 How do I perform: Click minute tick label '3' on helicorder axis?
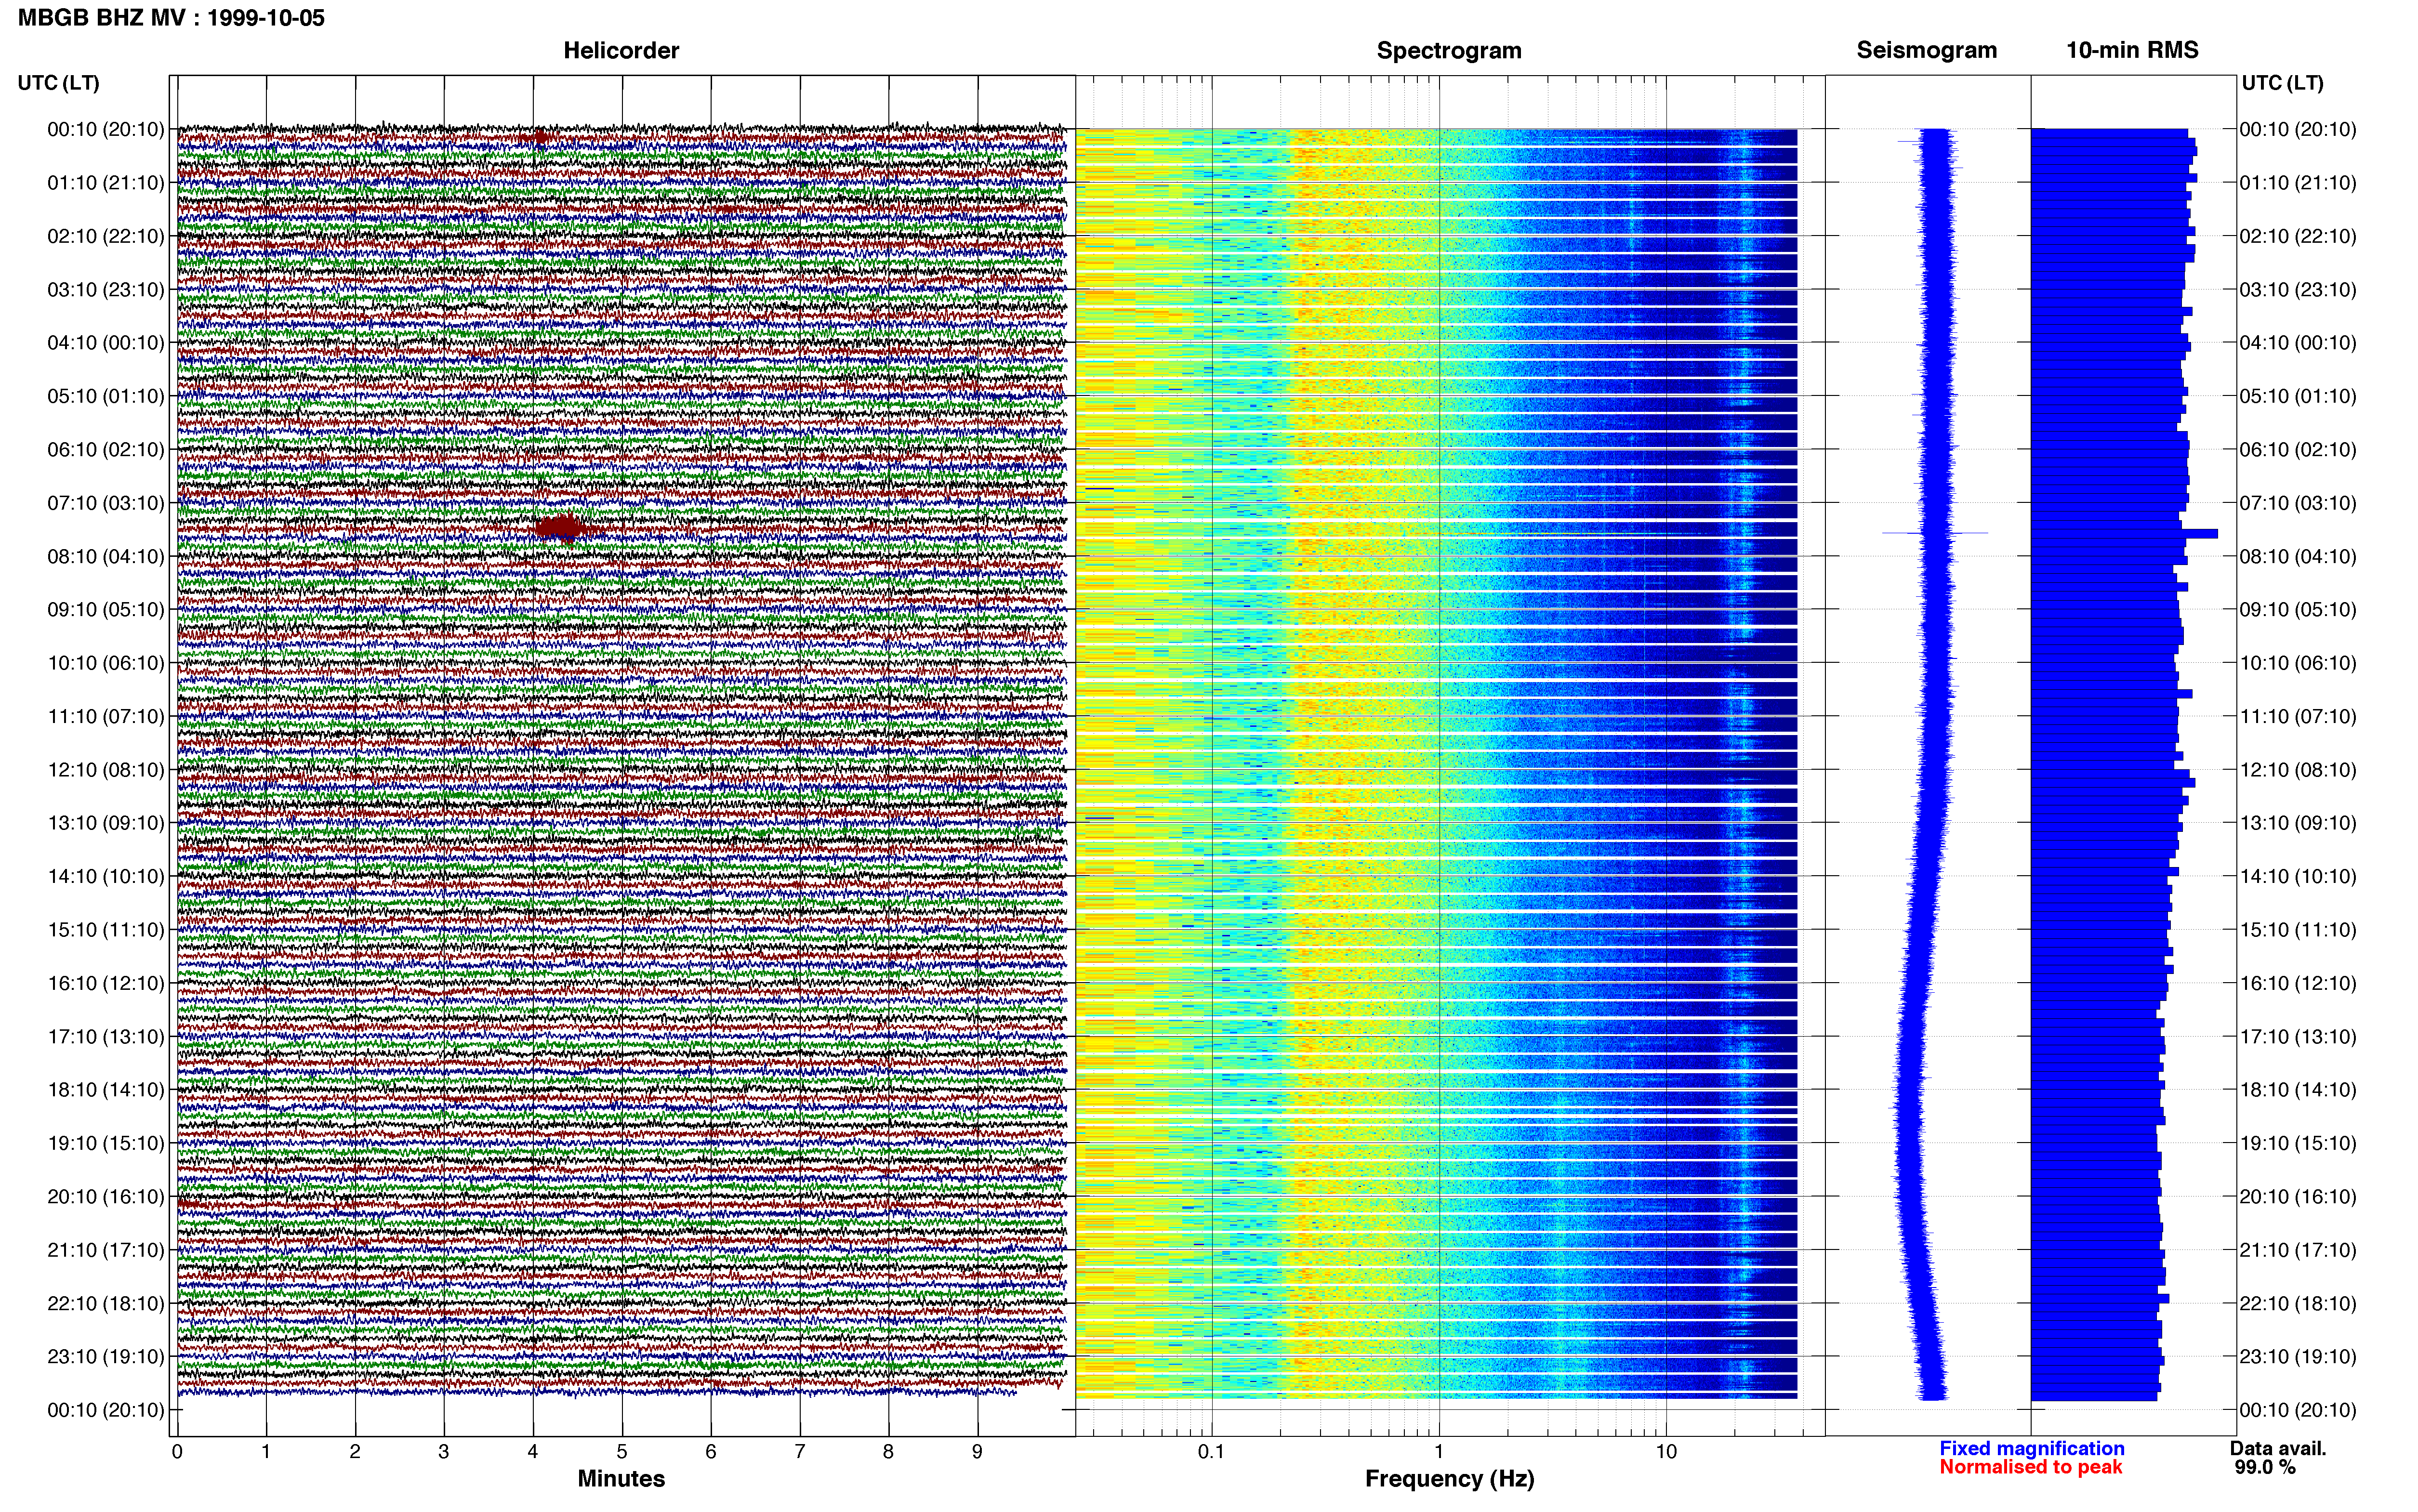point(444,1452)
